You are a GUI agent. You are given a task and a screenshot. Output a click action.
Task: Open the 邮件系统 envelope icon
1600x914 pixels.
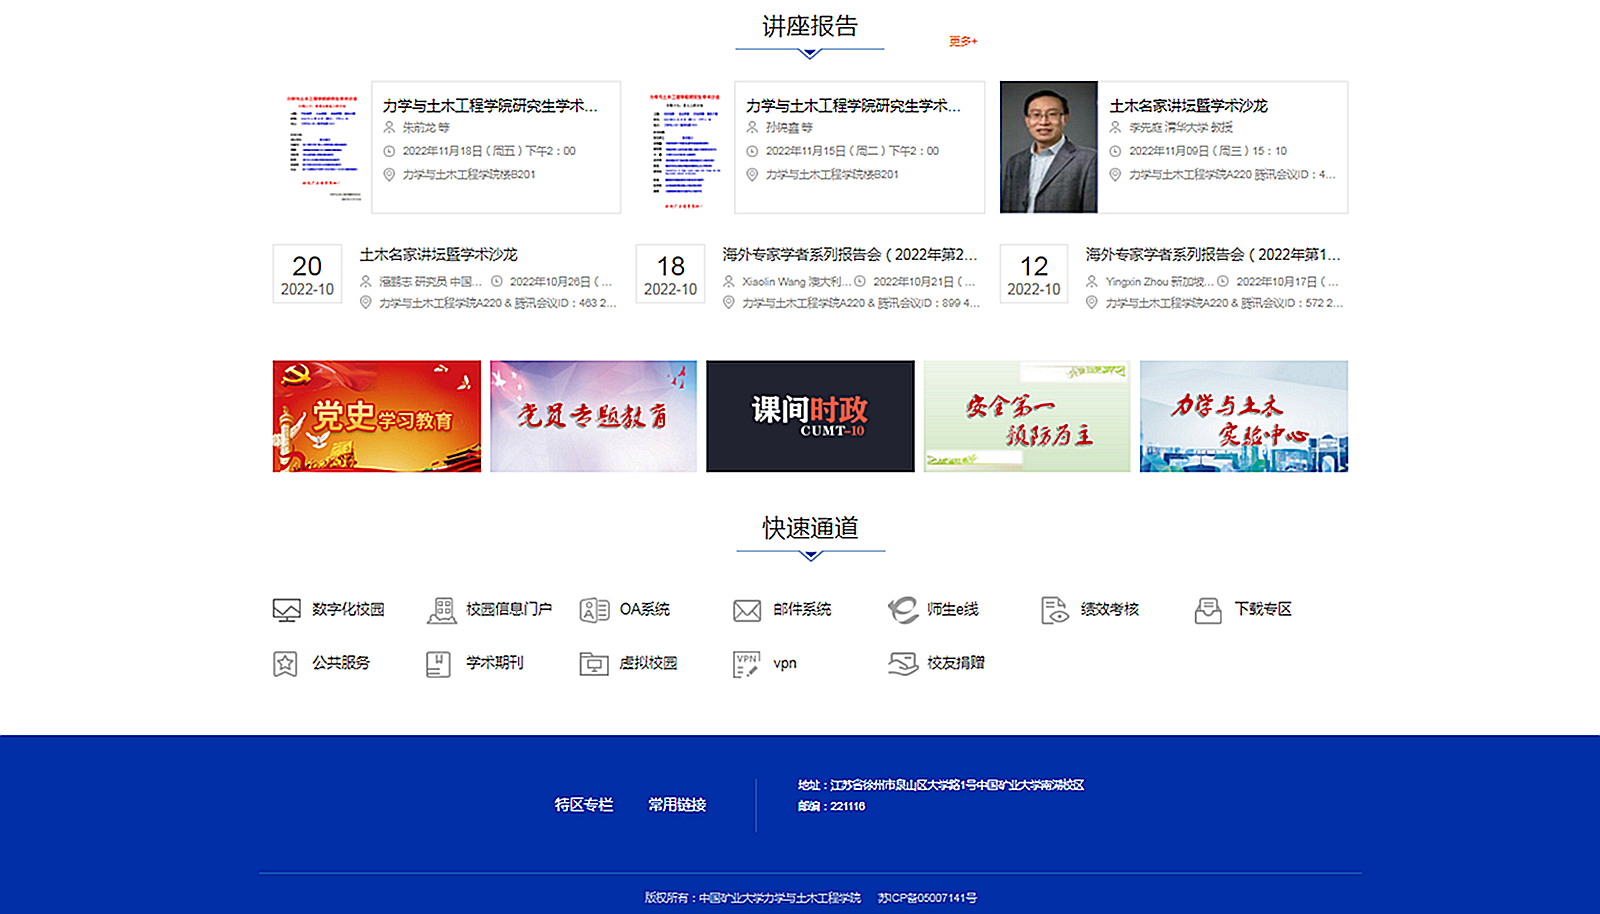(x=747, y=610)
